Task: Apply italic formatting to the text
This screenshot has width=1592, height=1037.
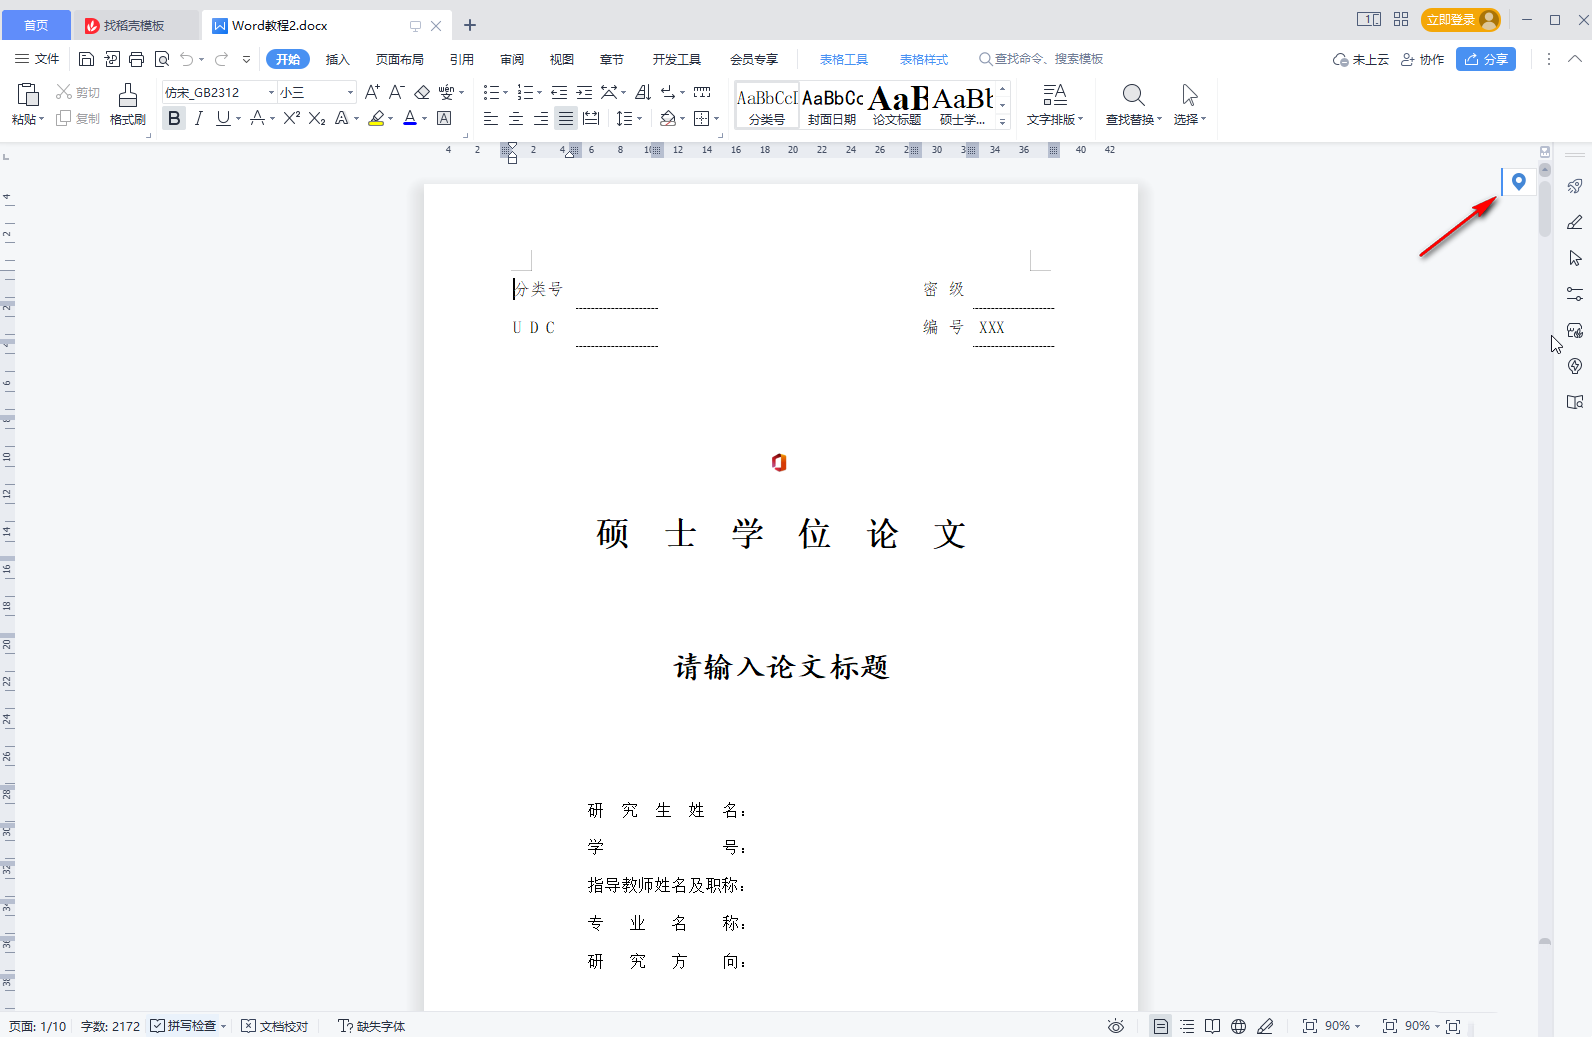Action: [199, 119]
